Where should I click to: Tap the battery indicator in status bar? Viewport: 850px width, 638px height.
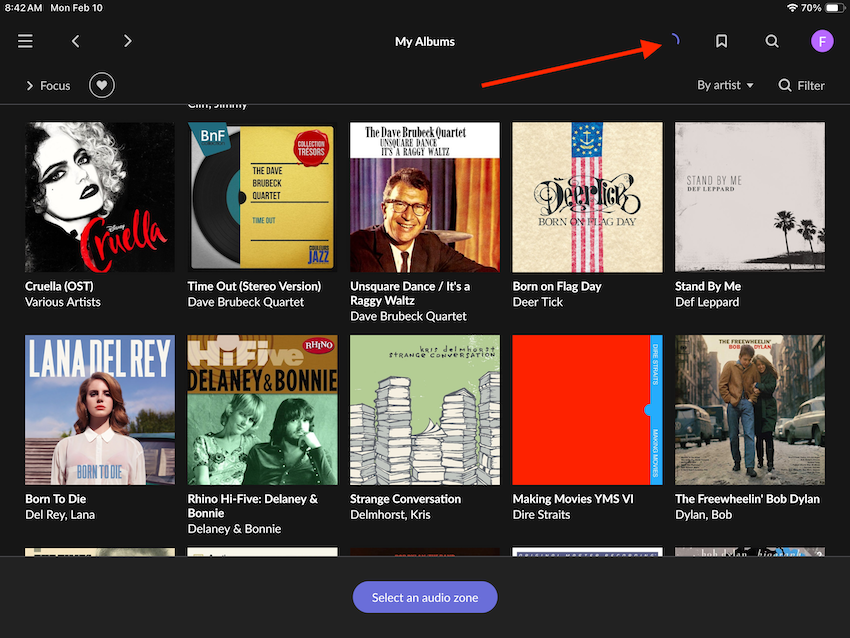pos(834,8)
